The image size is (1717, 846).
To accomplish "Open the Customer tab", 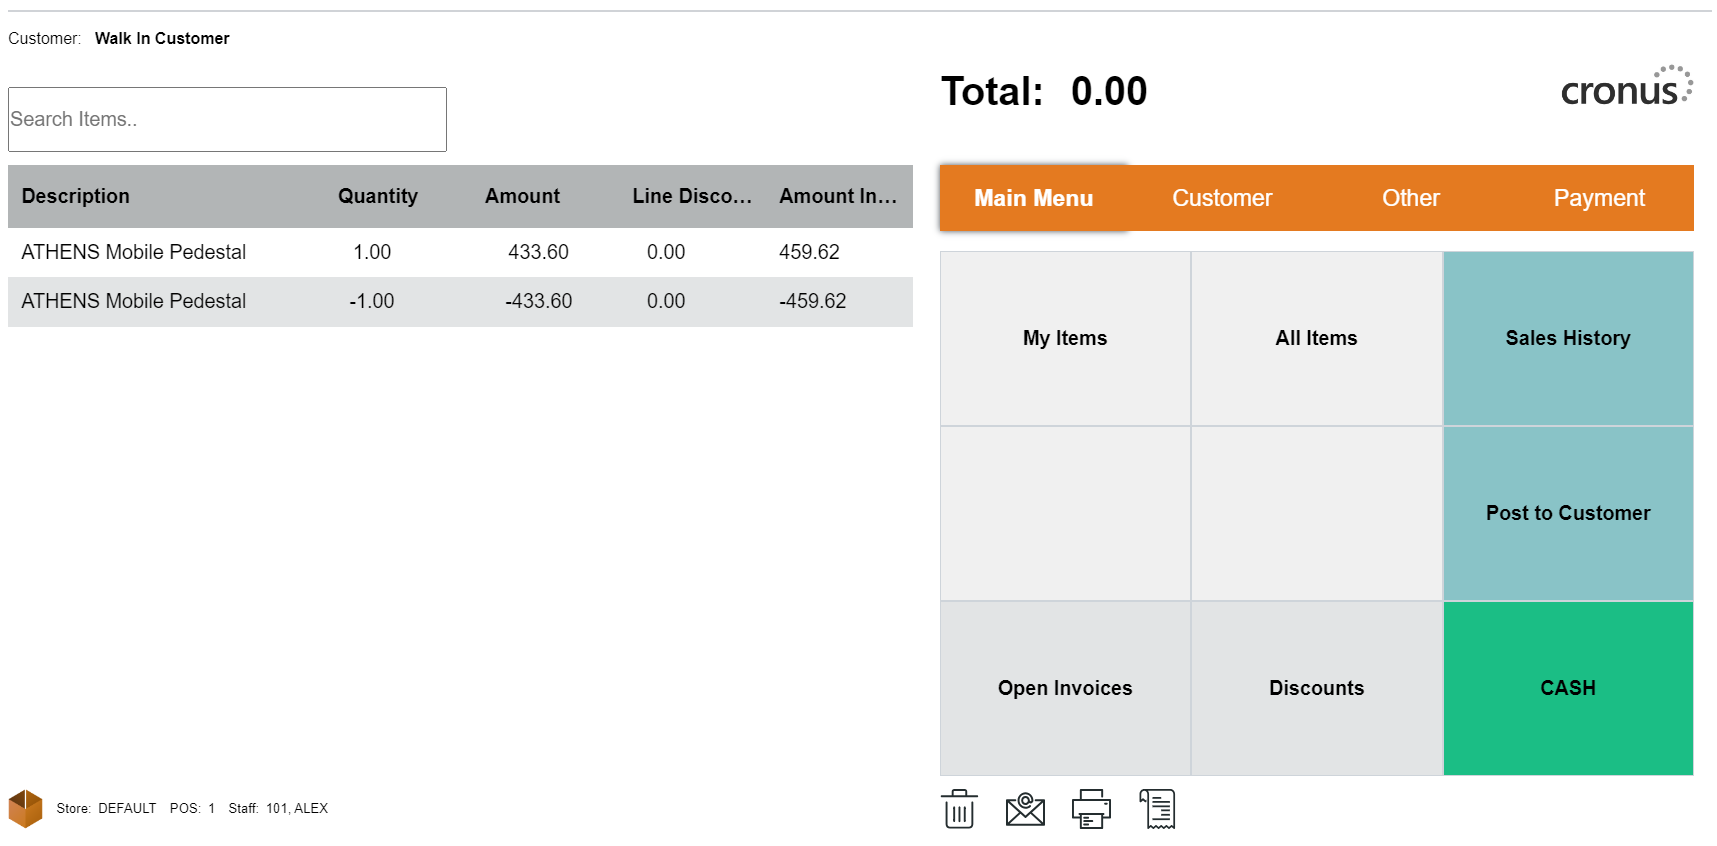I will point(1222,198).
